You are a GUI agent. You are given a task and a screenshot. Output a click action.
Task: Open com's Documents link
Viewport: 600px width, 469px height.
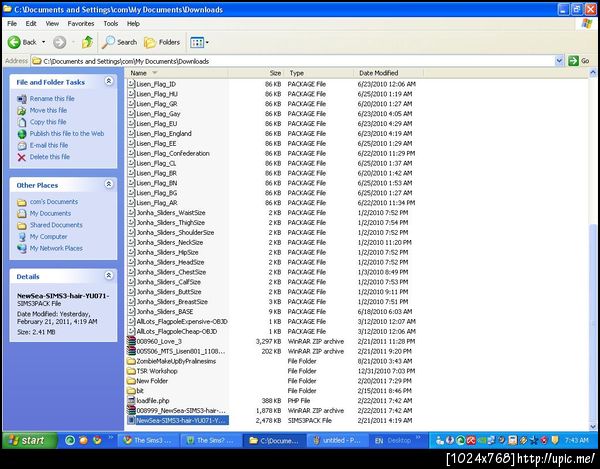point(54,202)
